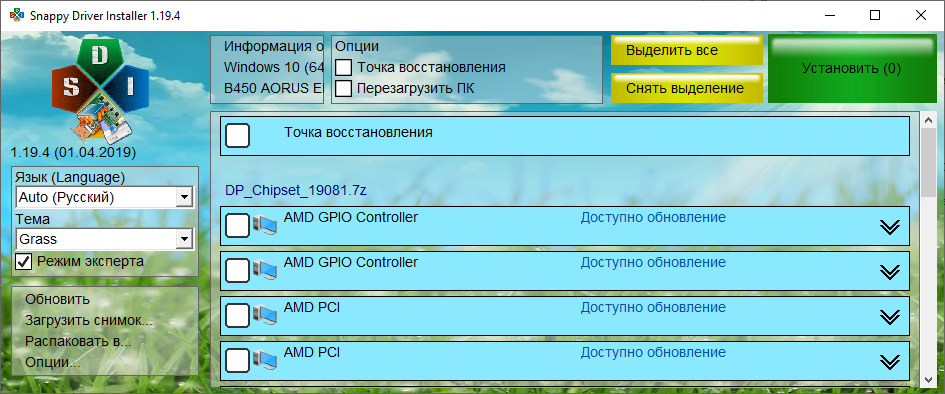Minimize the Snappy Driver Installer window
Viewport: 945px width, 394px height.
click(x=829, y=15)
